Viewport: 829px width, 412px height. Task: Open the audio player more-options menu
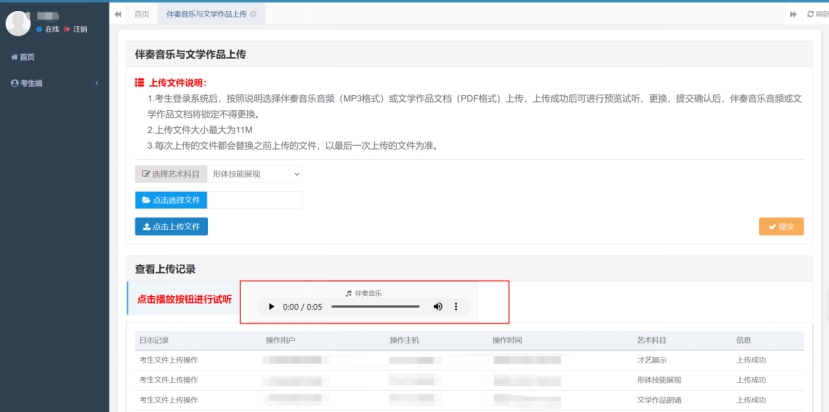coord(456,307)
